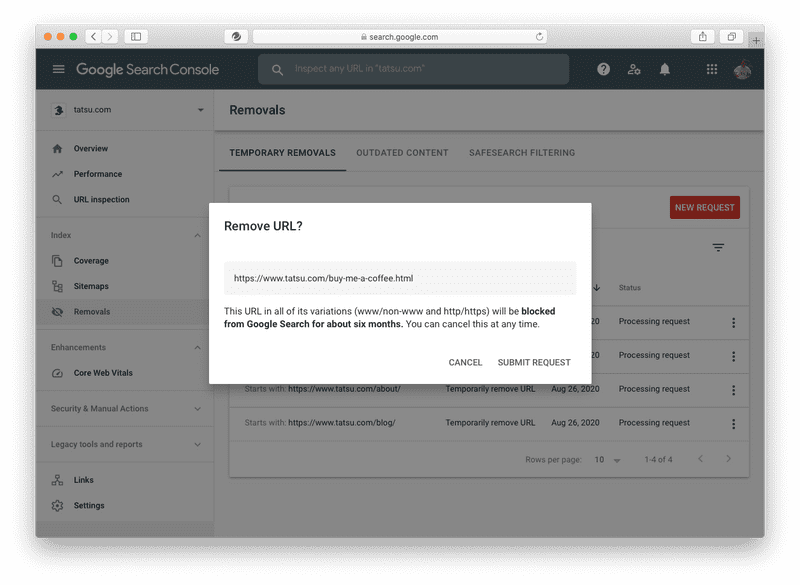Click the user settings people icon
Viewport: 800px width, 585px height.
pos(634,69)
